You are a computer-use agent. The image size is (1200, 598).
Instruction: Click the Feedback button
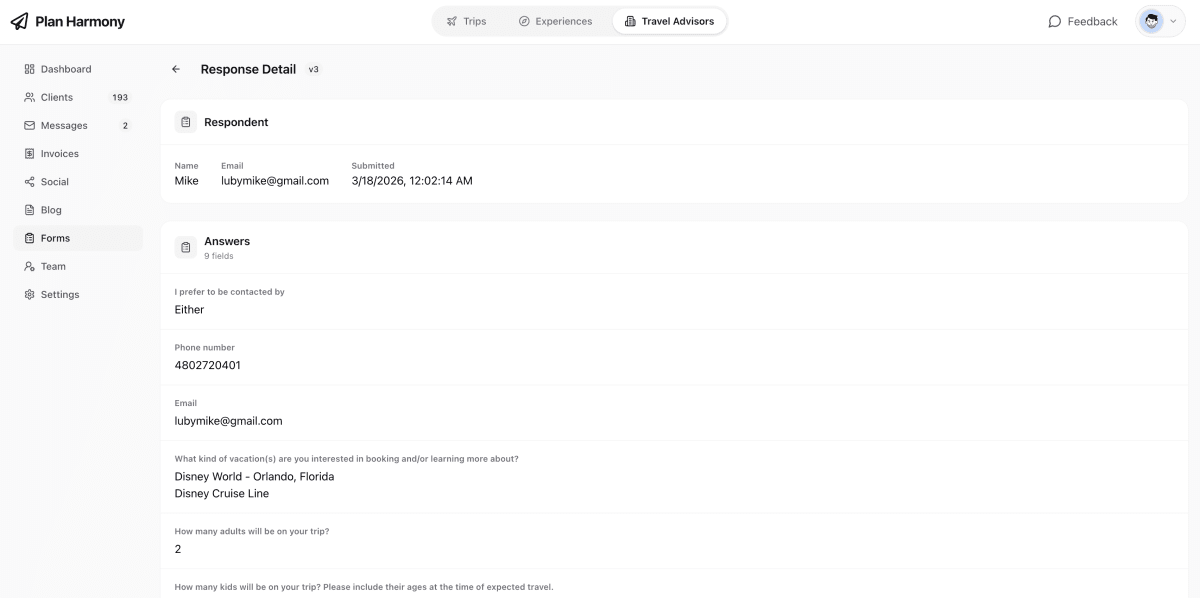point(1082,21)
